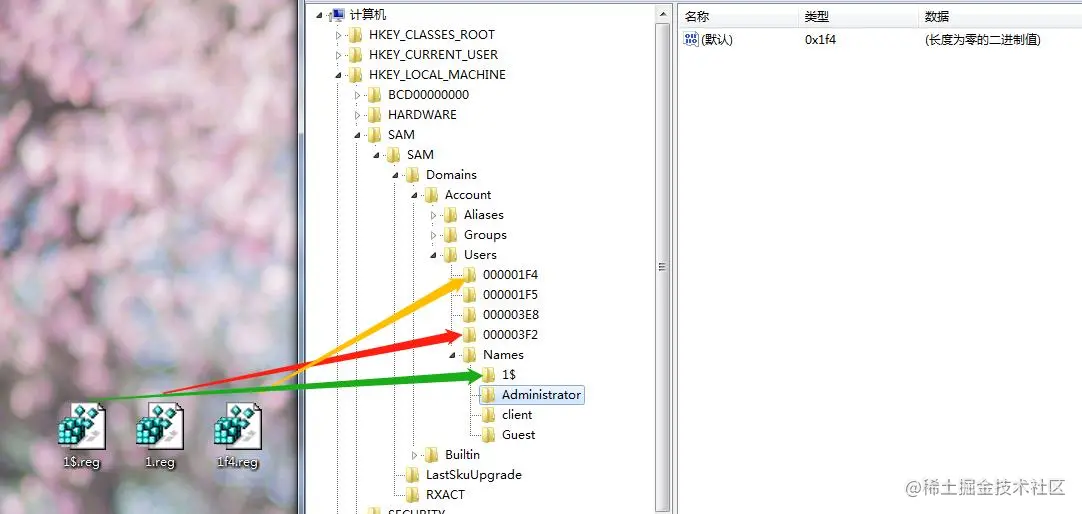
Task: Select the Administrator key label
Action: pyautogui.click(x=541, y=395)
